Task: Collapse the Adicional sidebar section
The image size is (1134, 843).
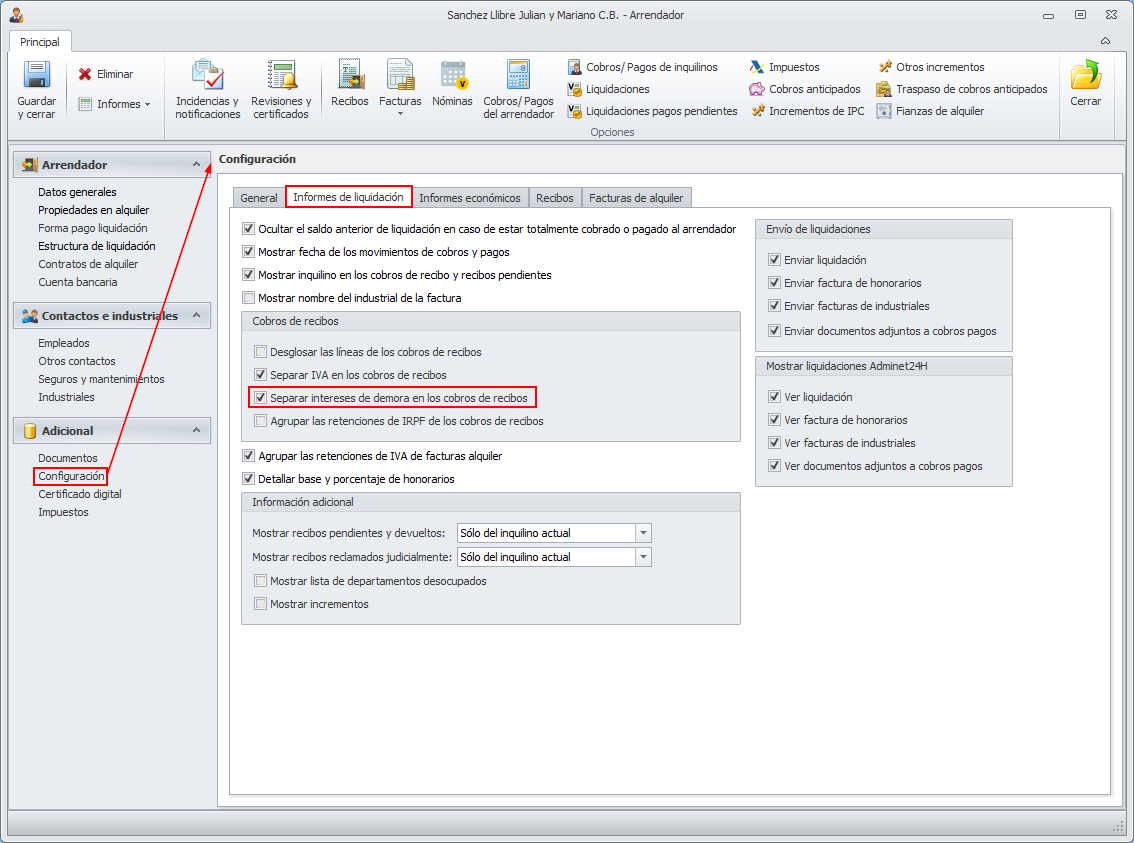Action: 196,431
